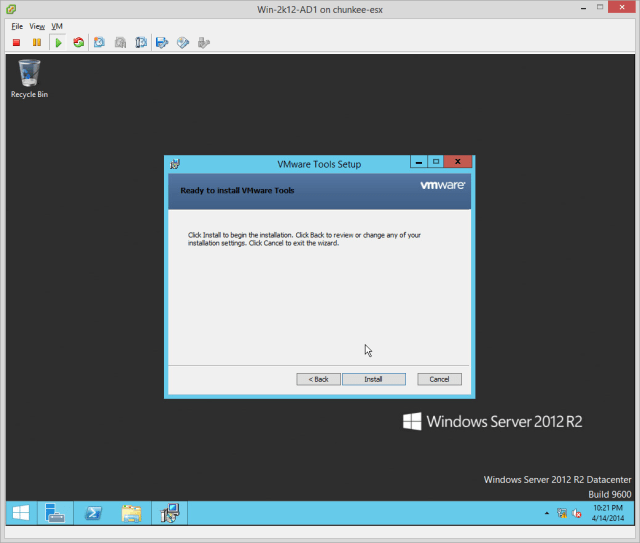The height and width of the screenshot is (543, 640).
Task: Cancel the VMware Tools setup wizard
Action: point(439,379)
